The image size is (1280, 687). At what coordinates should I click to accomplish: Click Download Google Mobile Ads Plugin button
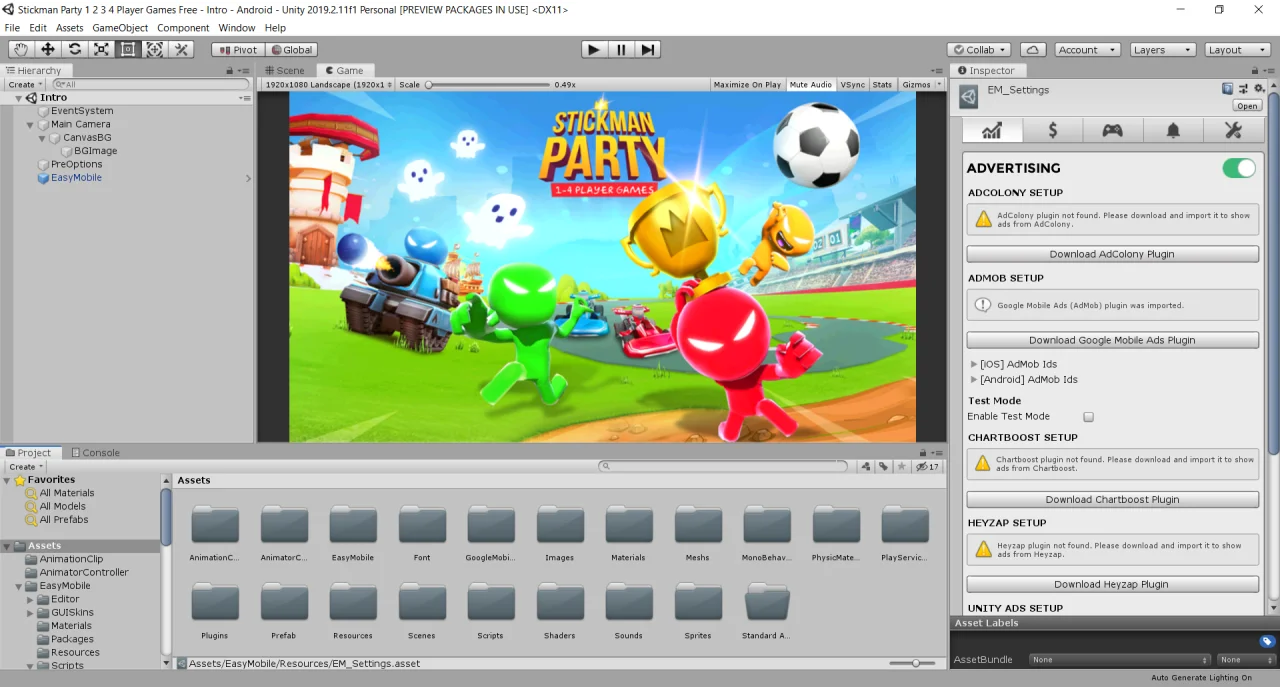click(1112, 340)
